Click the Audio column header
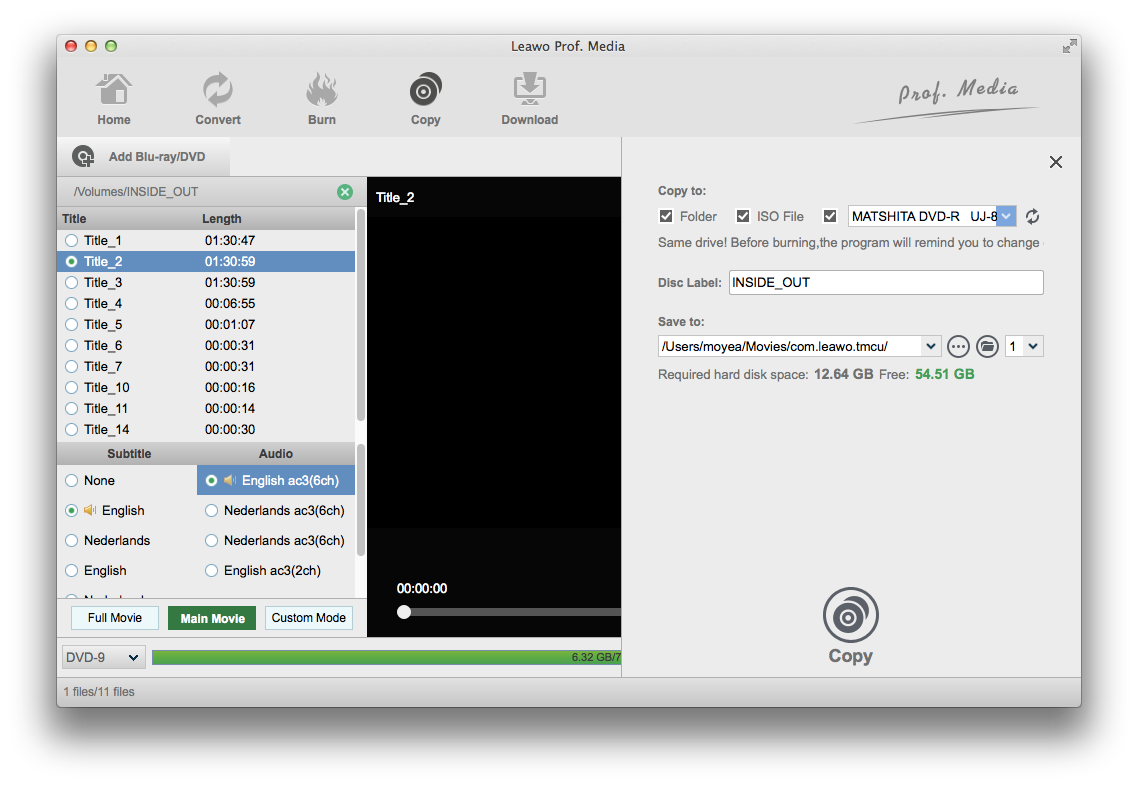This screenshot has height=786, width=1138. coord(276,454)
